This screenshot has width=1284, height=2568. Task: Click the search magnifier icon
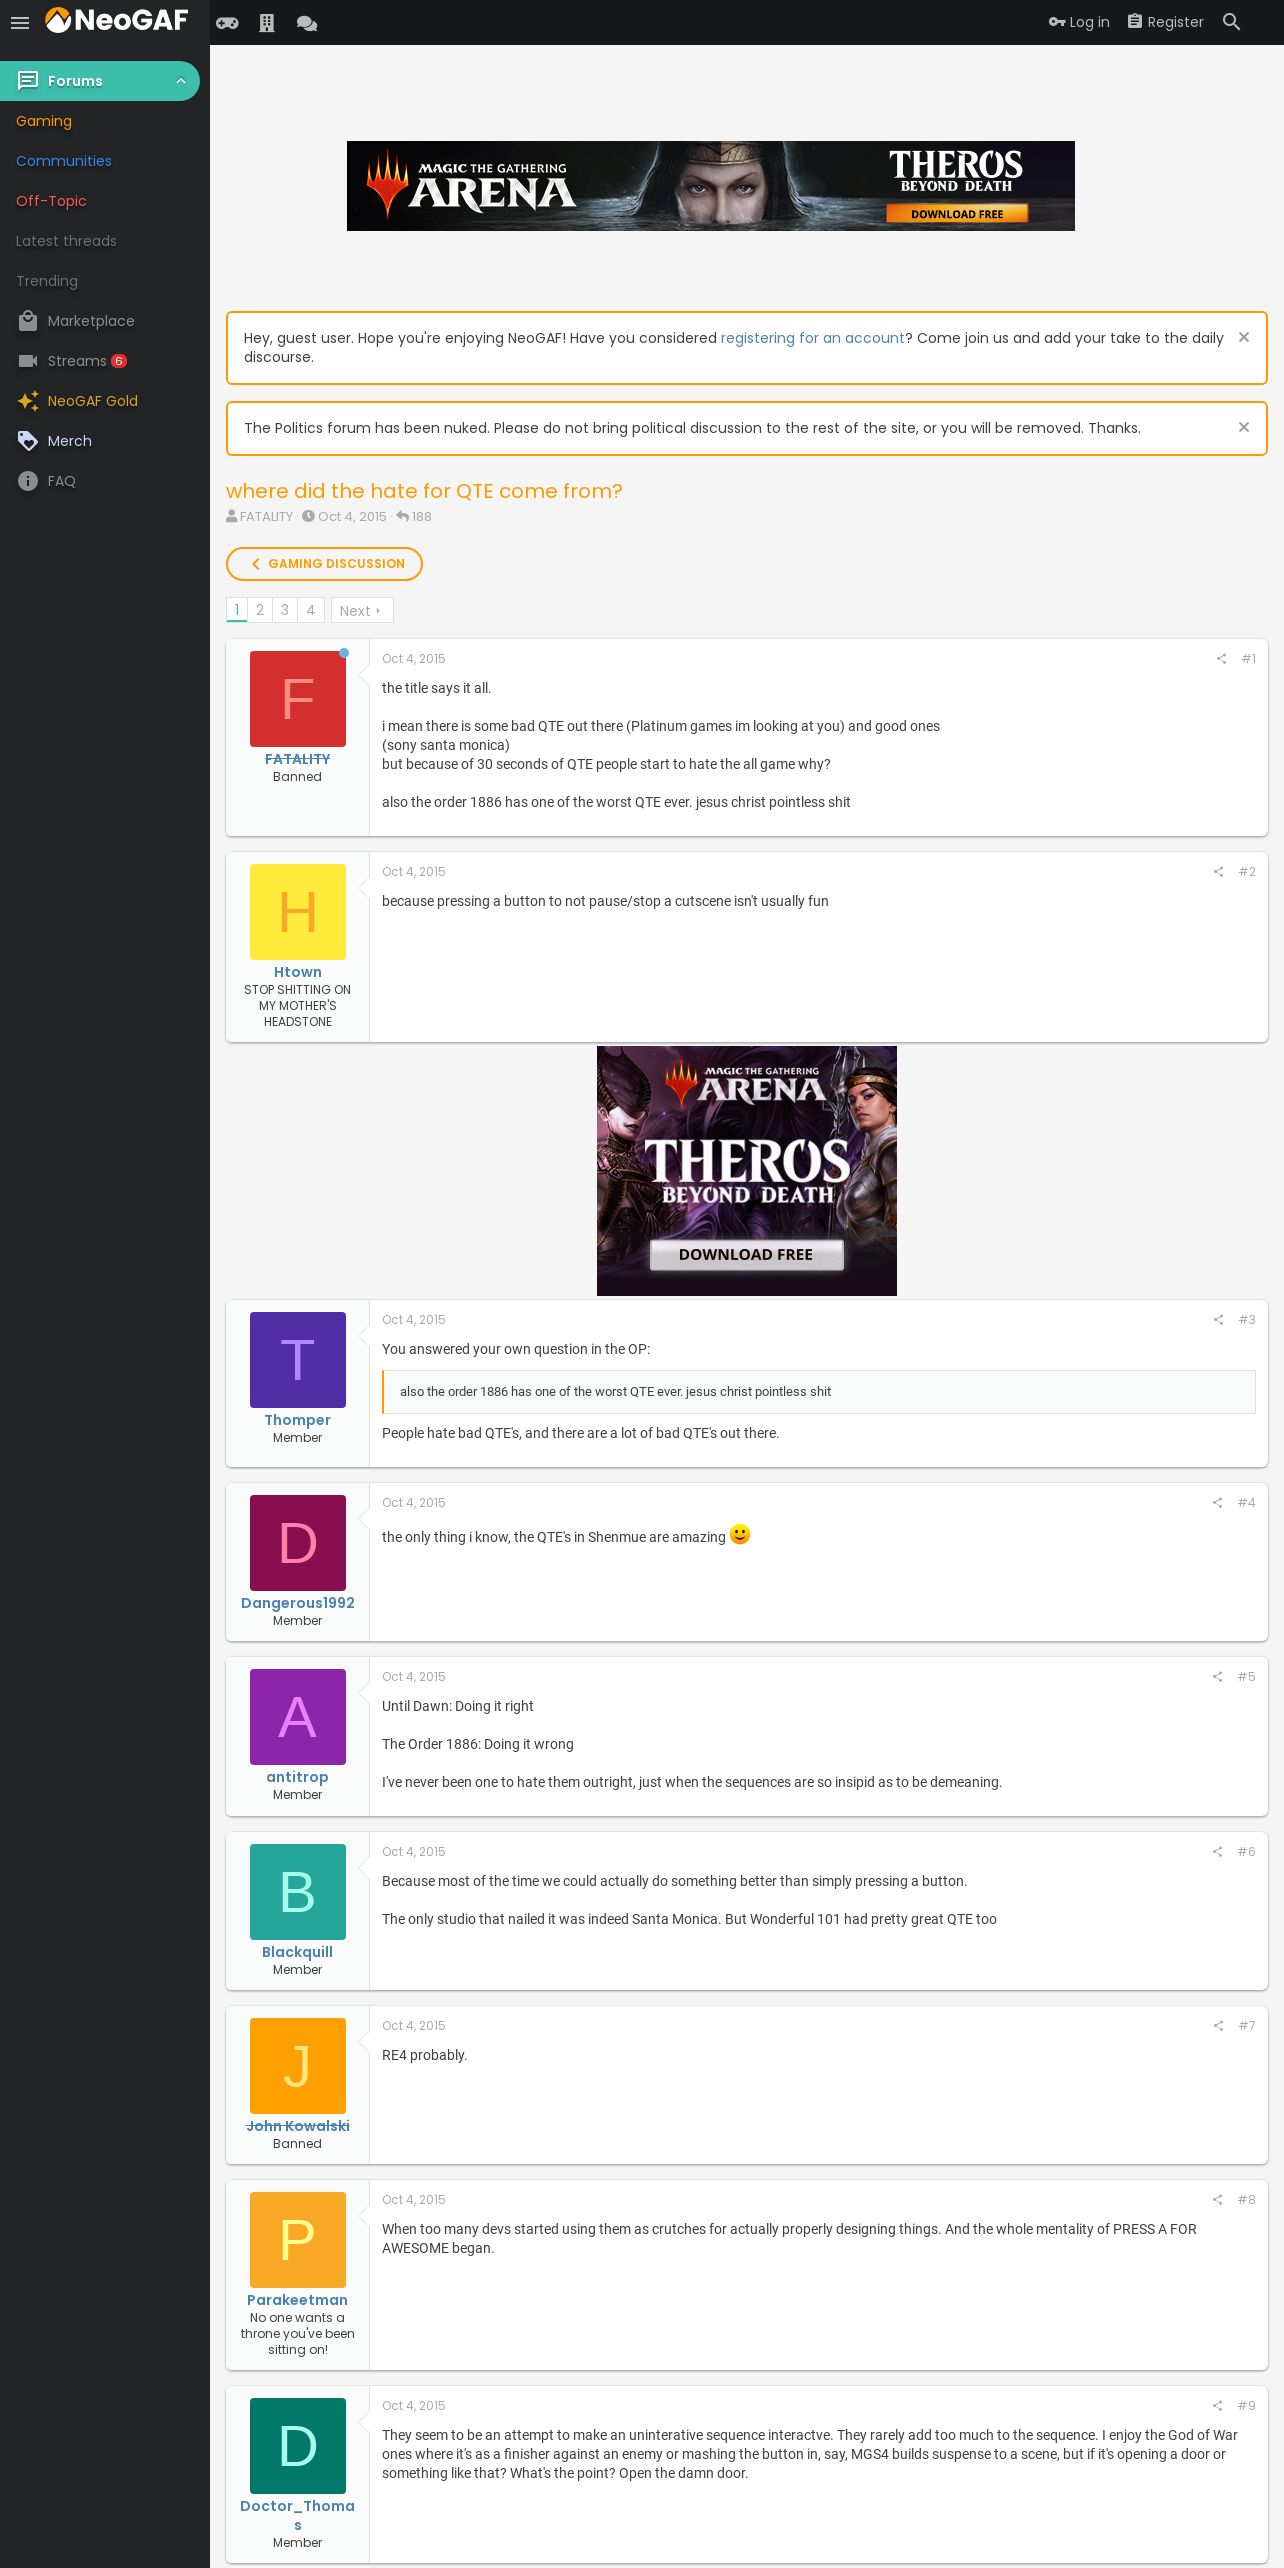(x=1232, y=22)
